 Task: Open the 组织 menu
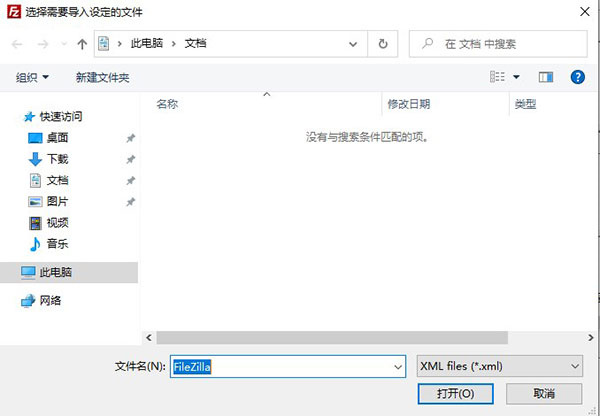[x=32, y=78]
